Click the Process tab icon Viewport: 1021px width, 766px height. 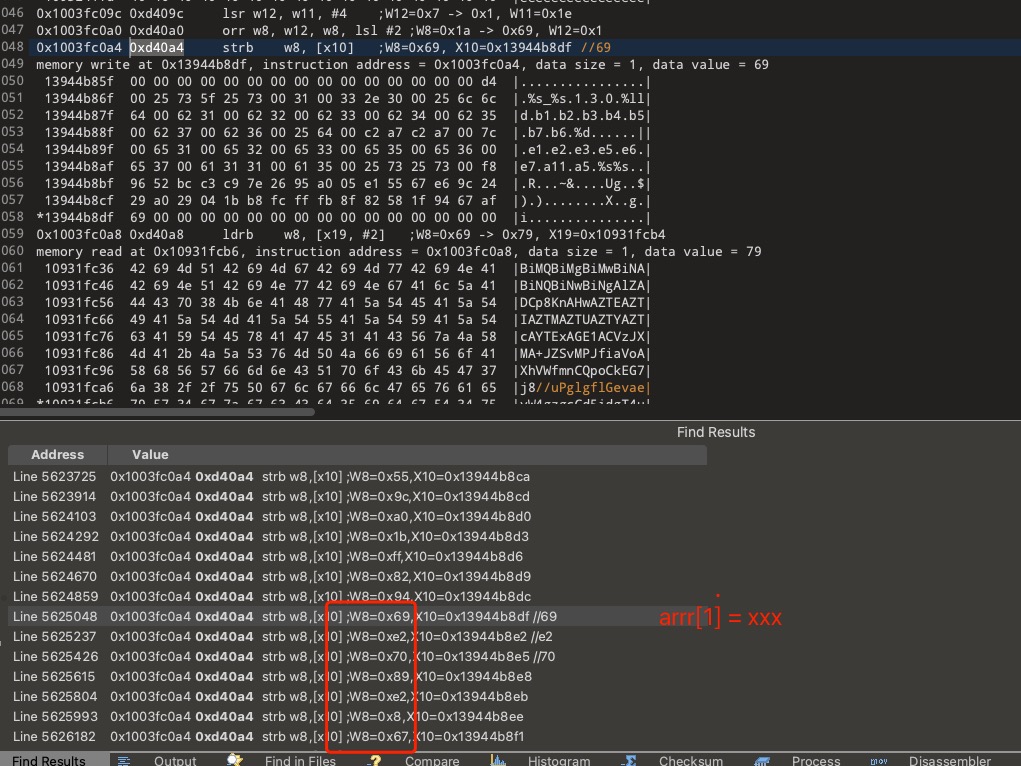point(762,761)
